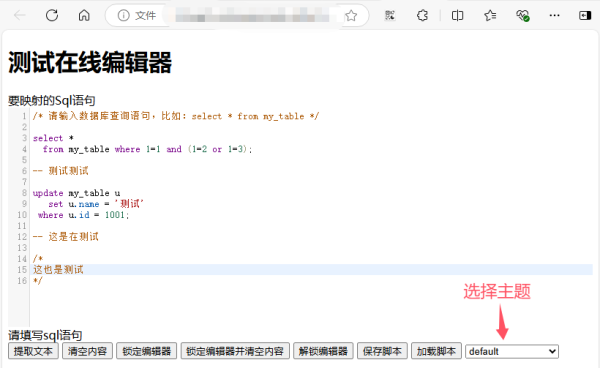The height and width of the screenshot is (368, 600).
Task: Click 'u.name' on the set line
Action: [x=84, y=204]
